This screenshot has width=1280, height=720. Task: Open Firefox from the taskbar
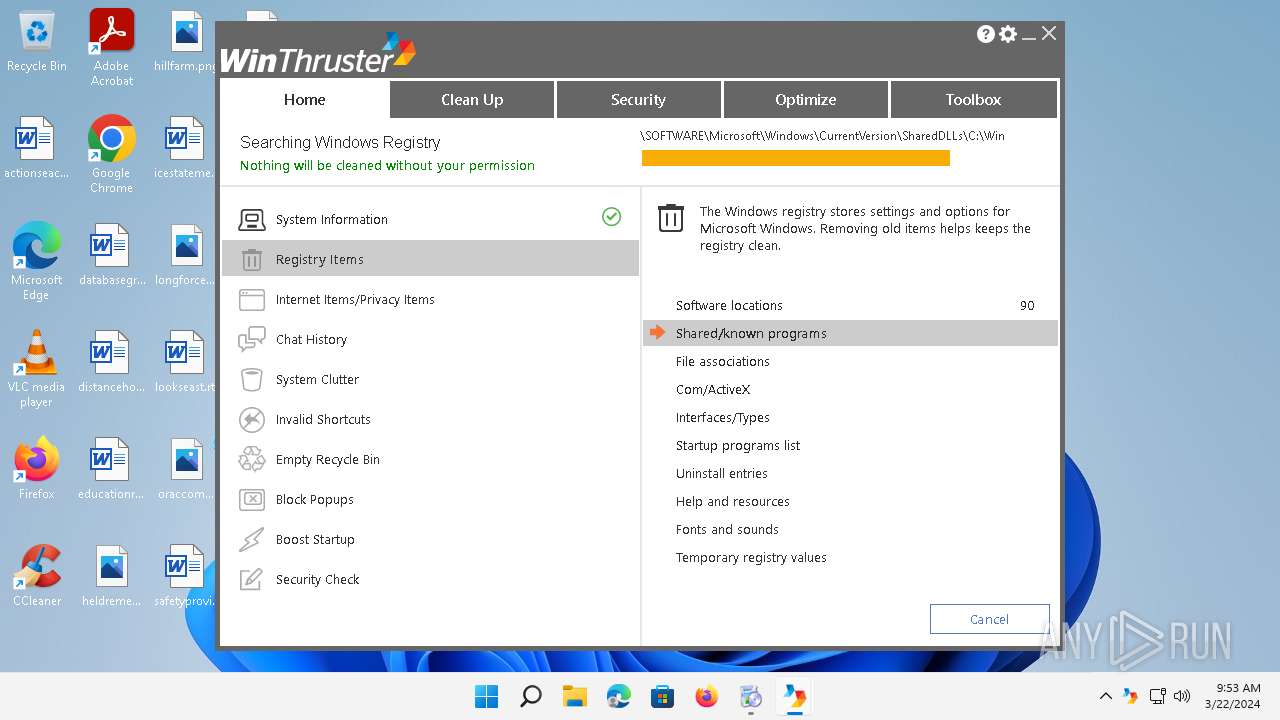point(707,696)
